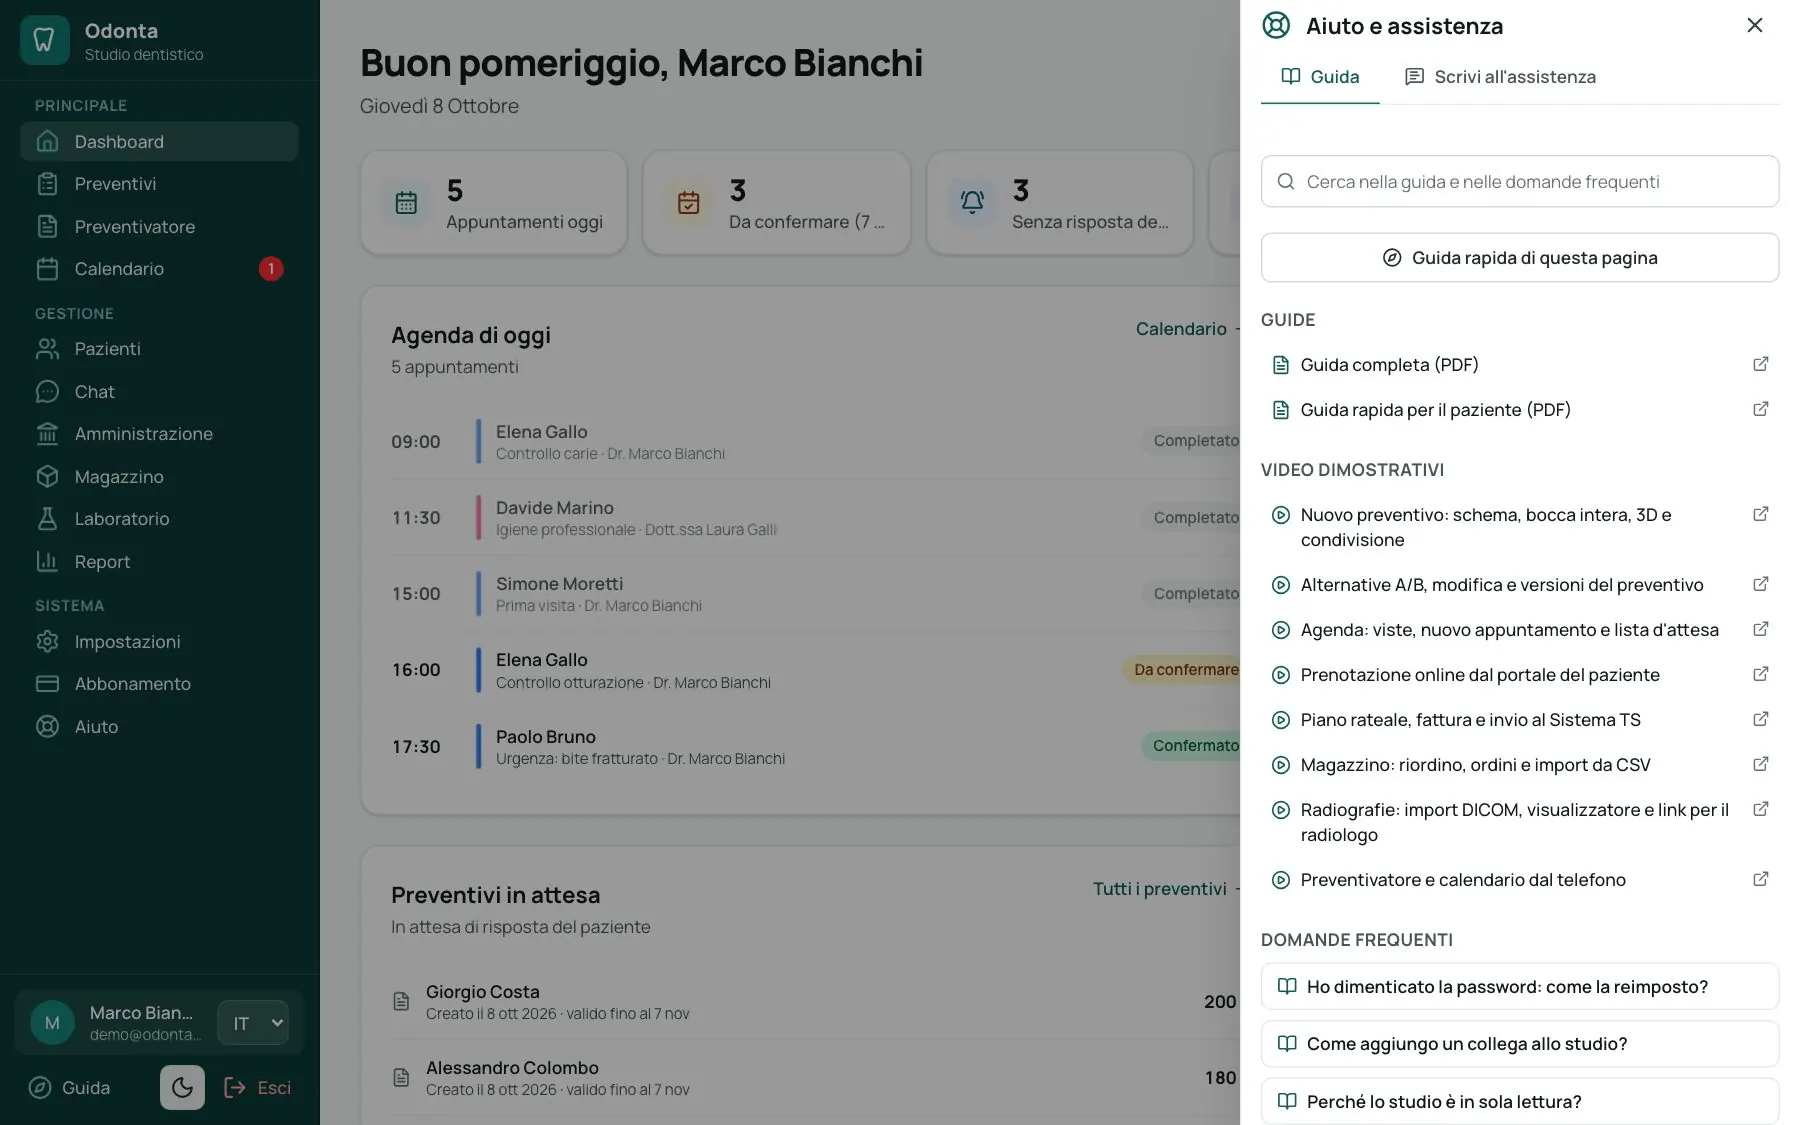Open Preventivatore in the sidebar

(x=159, y=227)
